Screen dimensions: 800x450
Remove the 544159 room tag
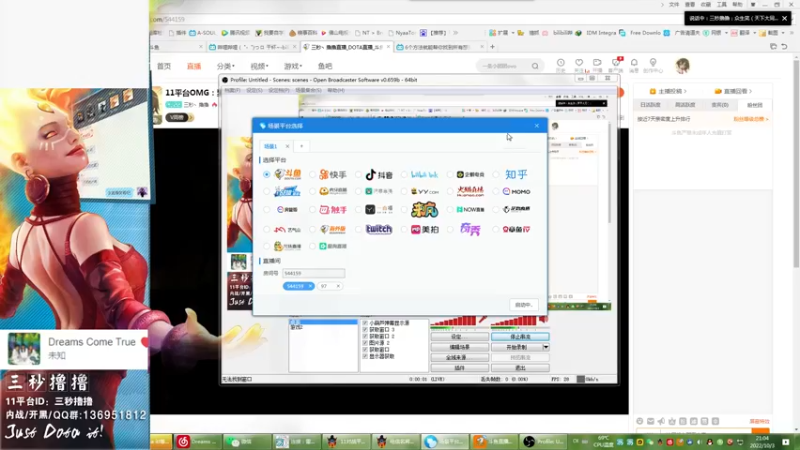click(x=310, y=286)
